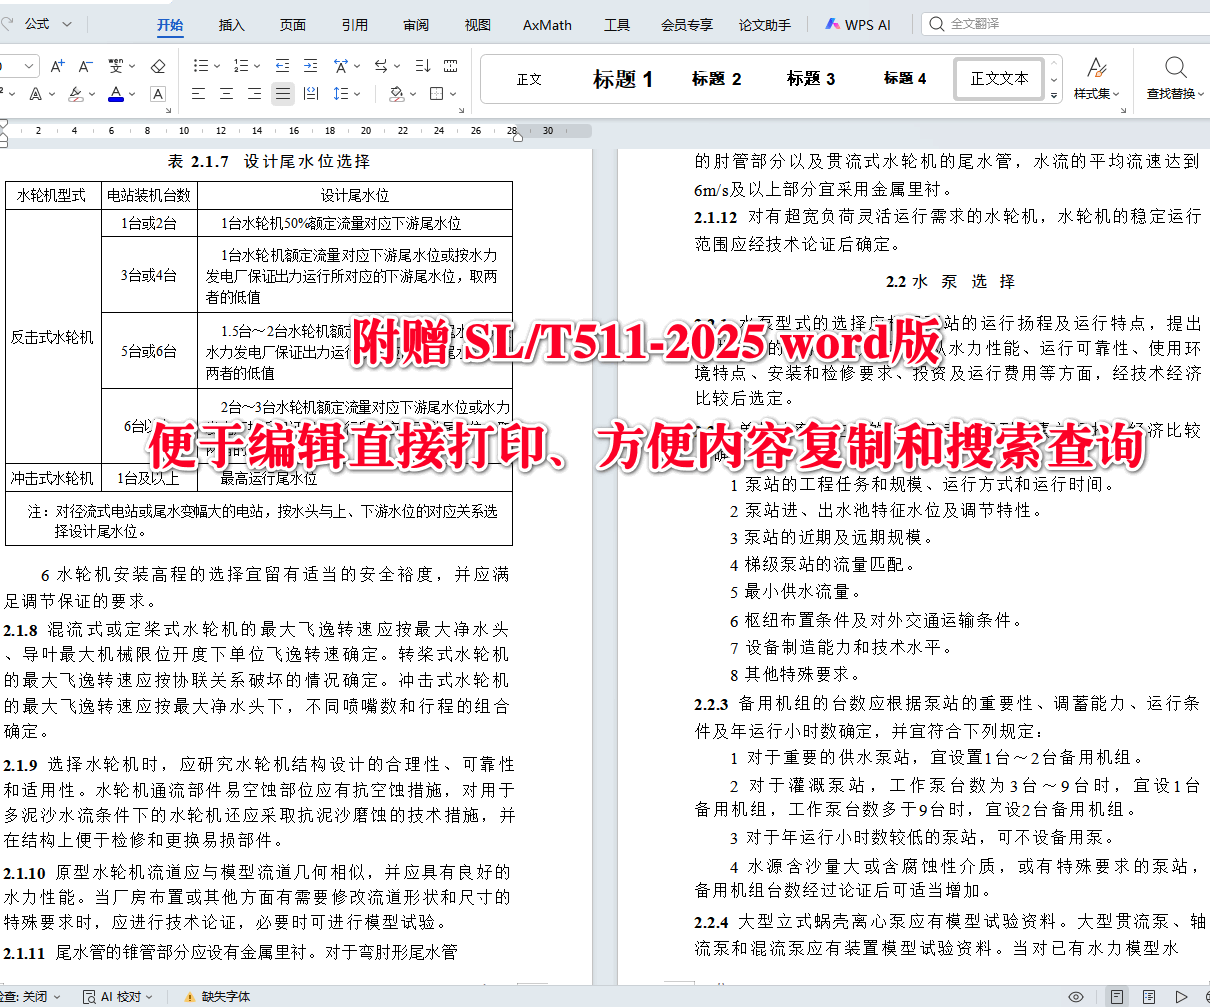Apply text highlight color

tap(76, 94)
